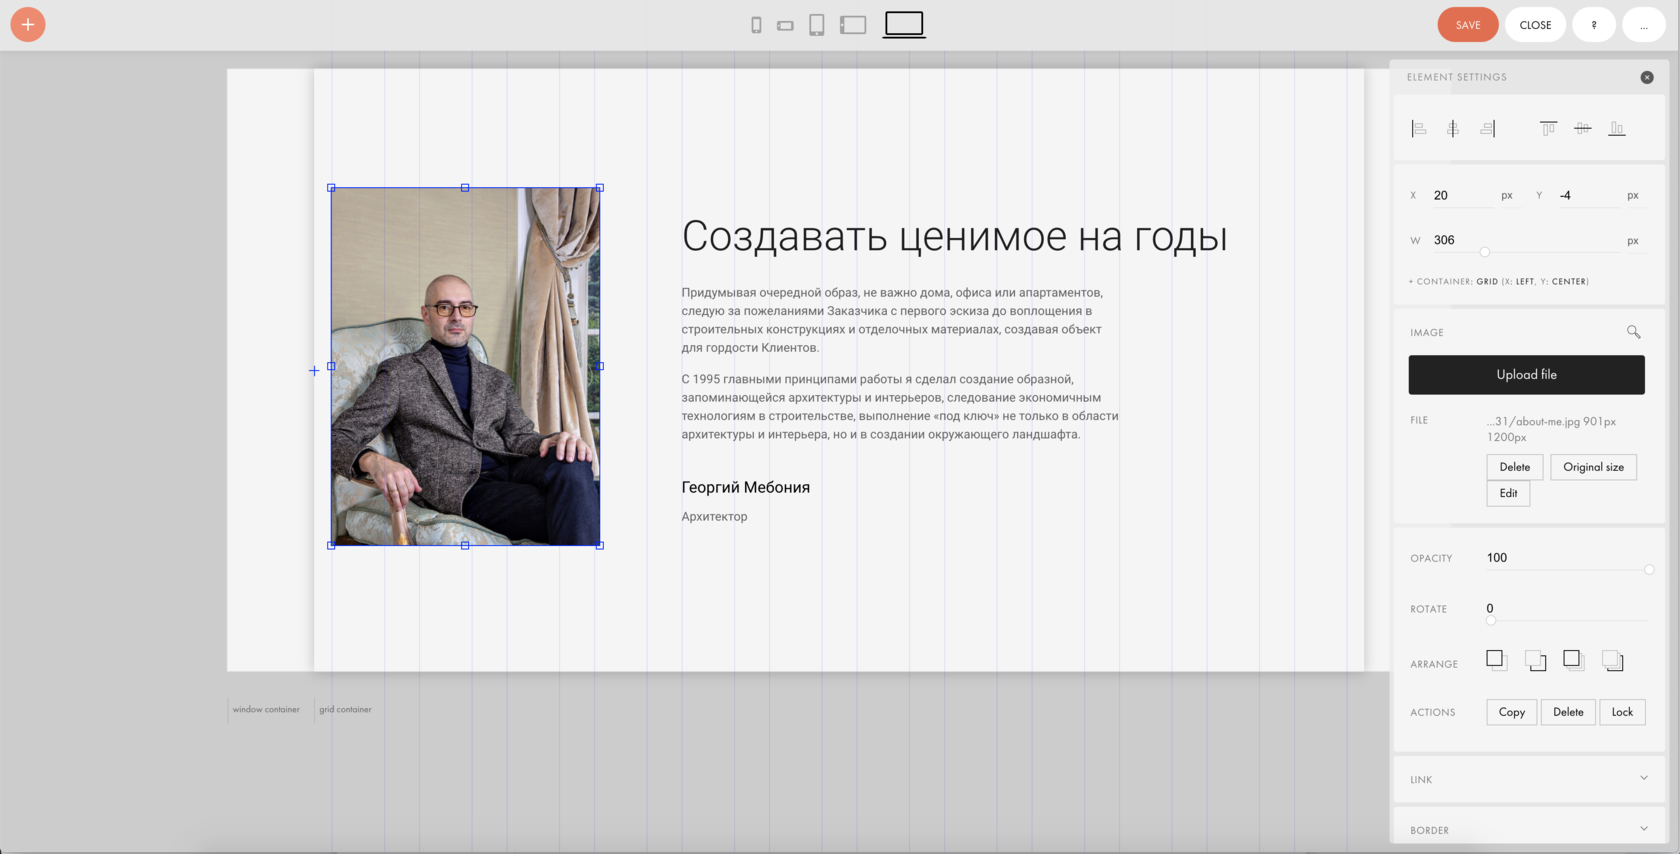1680x854 pixels.
Task: Click the bottom-right resize handle of photo
Action: [600, 545]
